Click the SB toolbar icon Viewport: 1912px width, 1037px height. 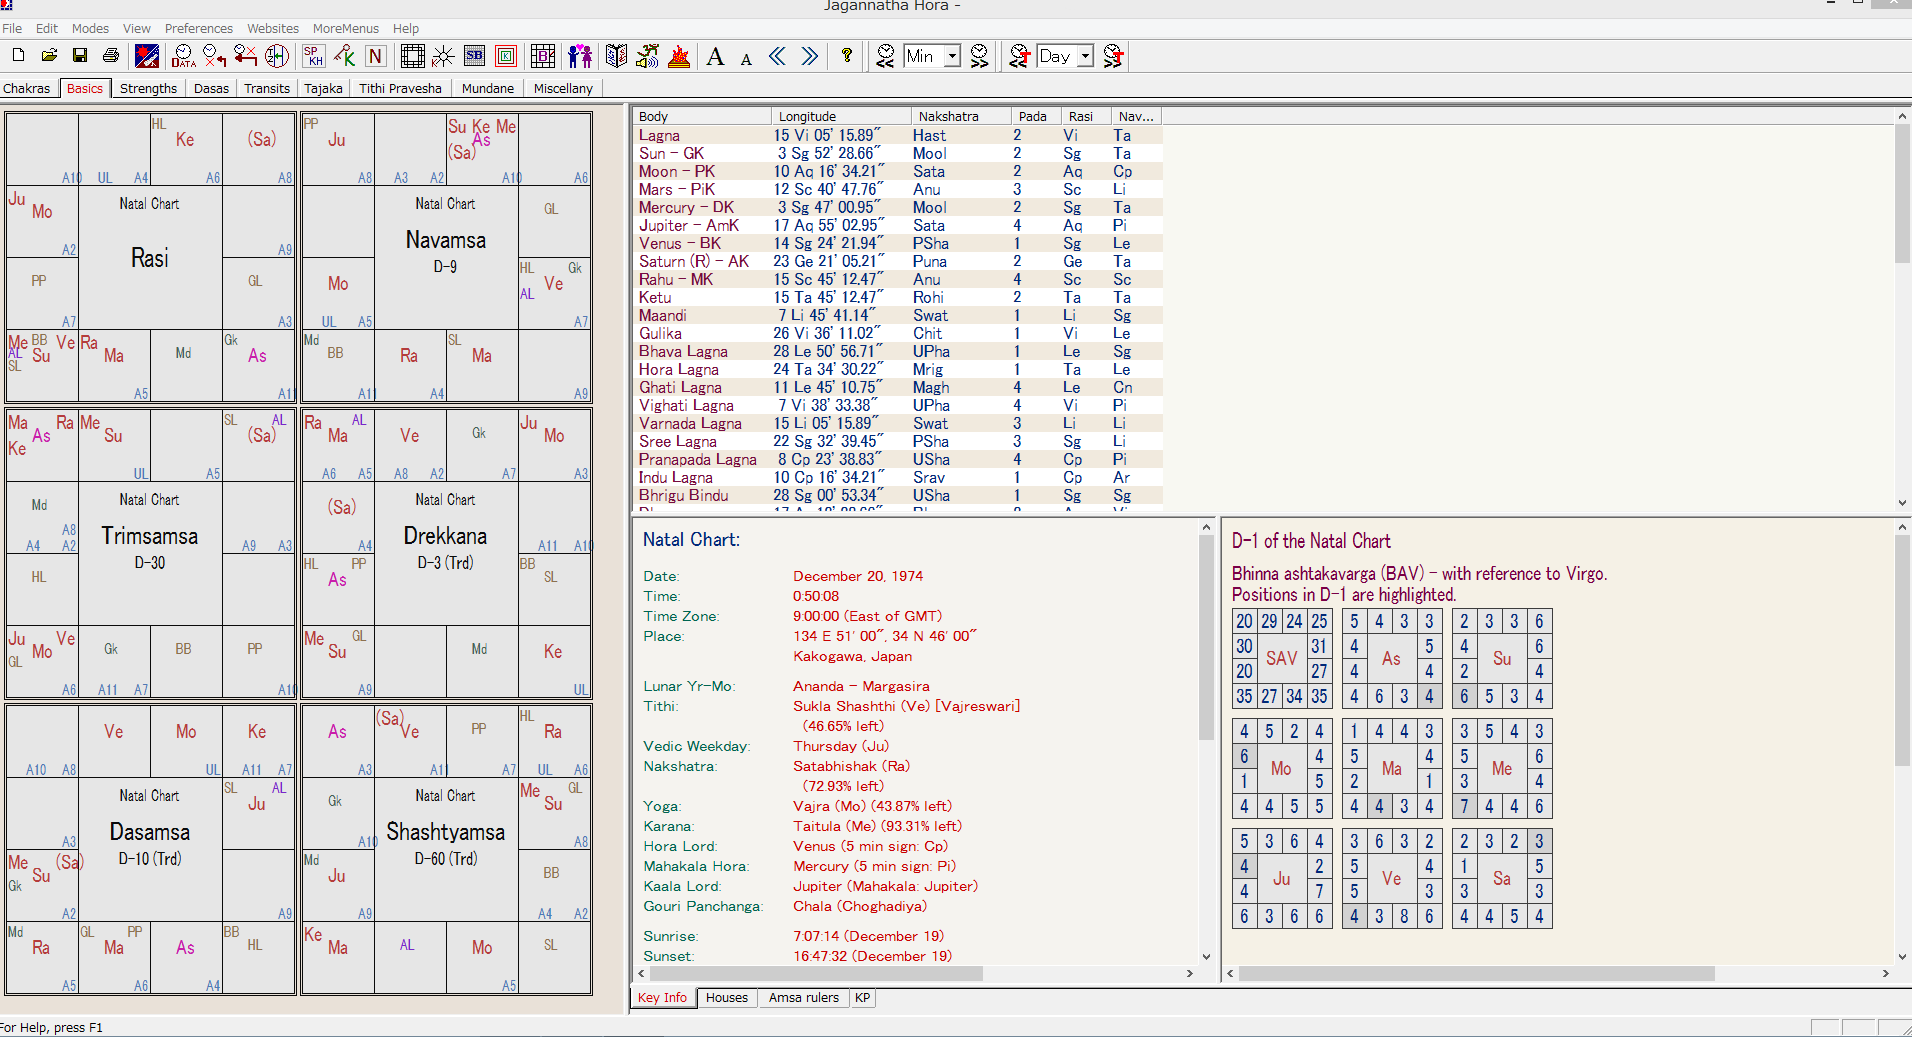click(x=474, y=56)
